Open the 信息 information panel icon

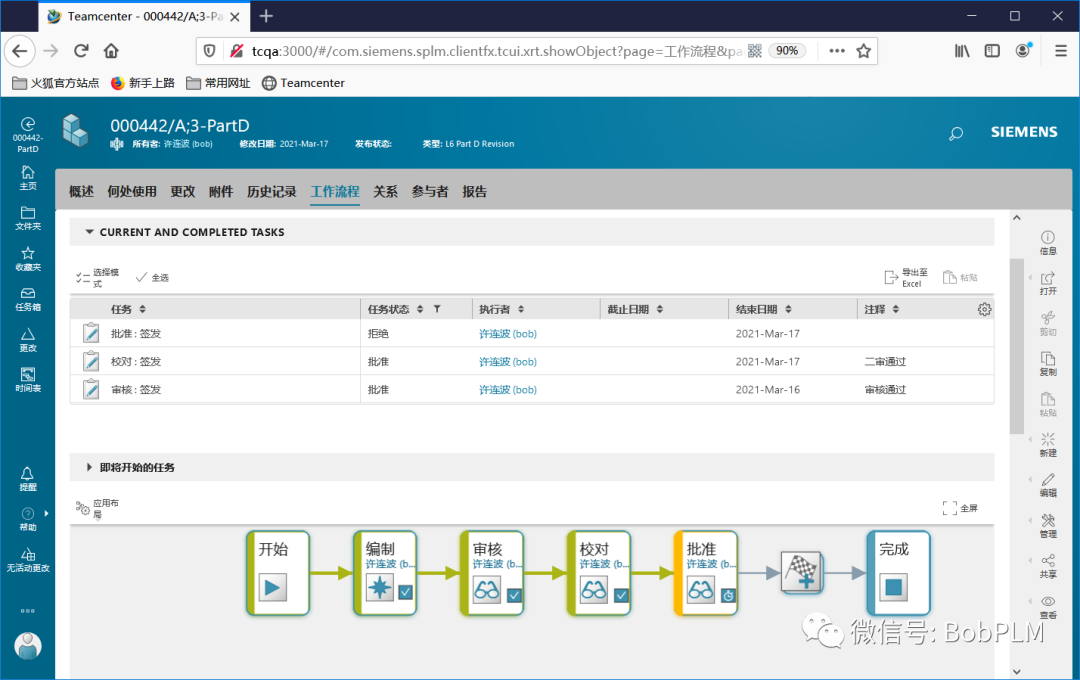point(1048,243)
